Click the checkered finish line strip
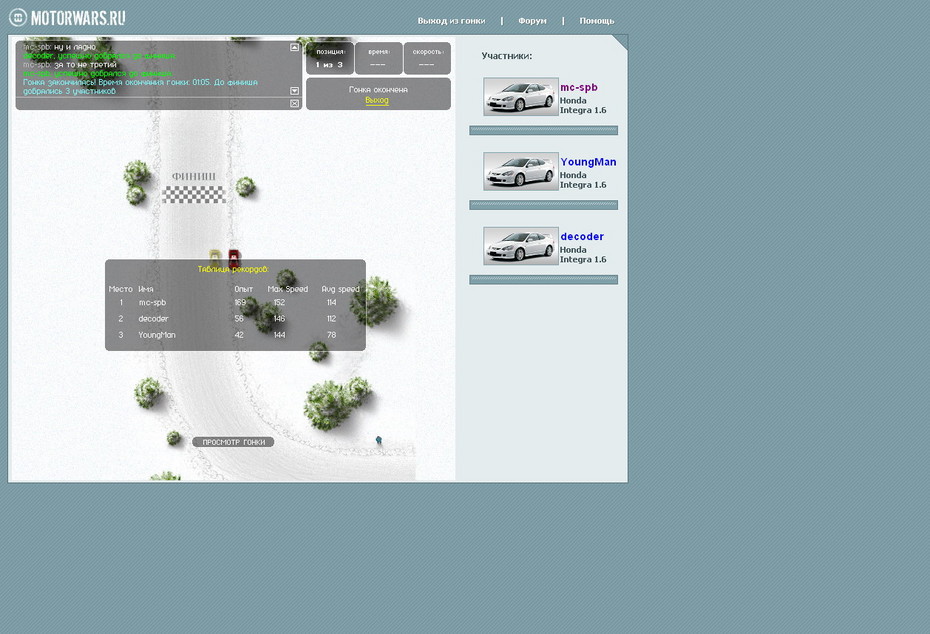 [194, 194]
